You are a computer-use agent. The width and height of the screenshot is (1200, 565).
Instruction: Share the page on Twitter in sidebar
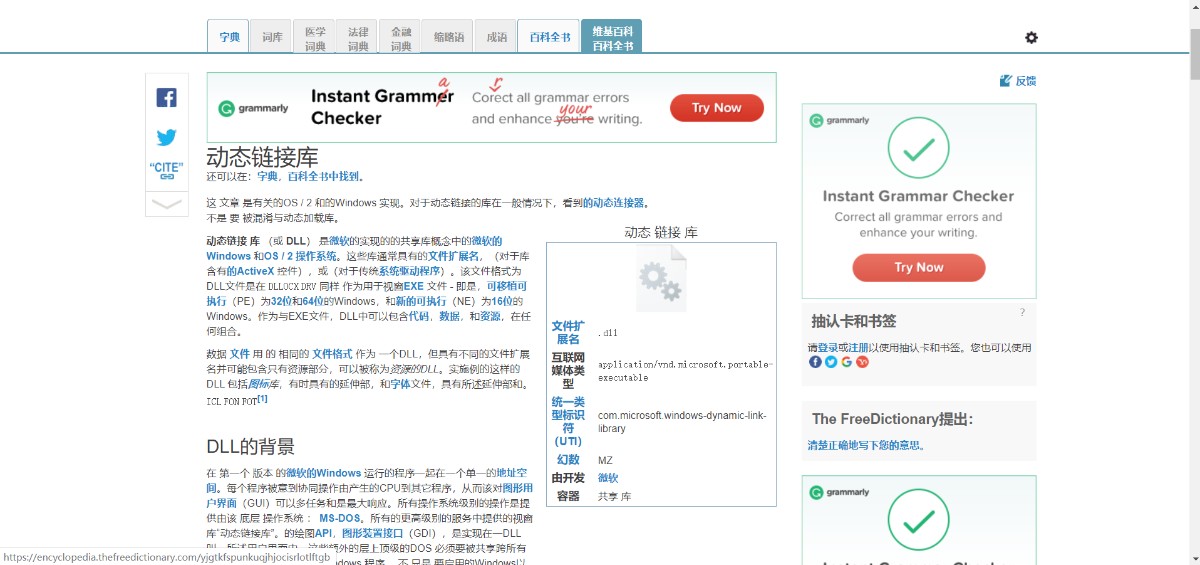[x=166, y=137]
